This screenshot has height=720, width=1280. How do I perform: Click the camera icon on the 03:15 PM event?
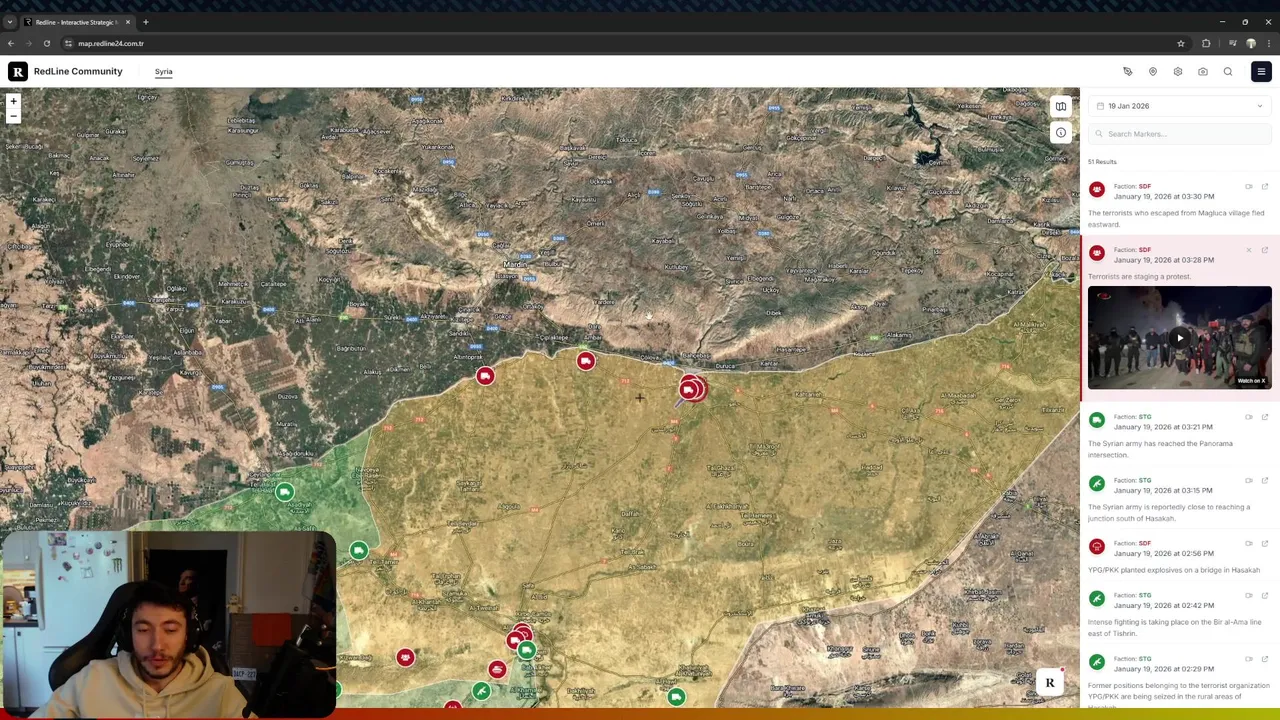pyautogui.click(x=1249, y=481)
